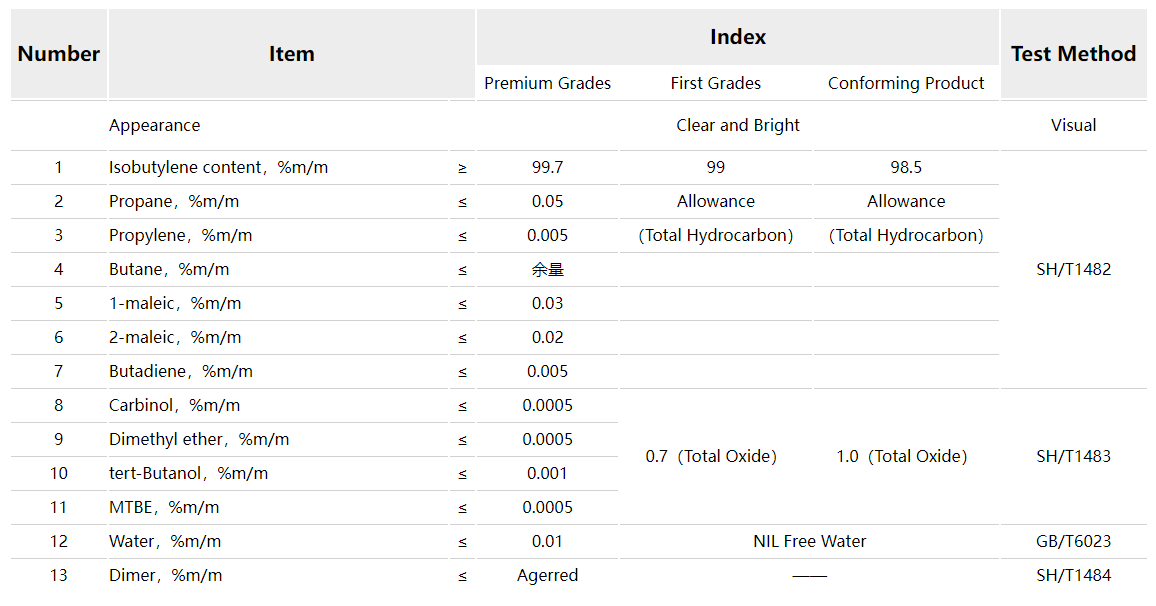
Task: Click the Item column header
Action: (x=291, y=54)
